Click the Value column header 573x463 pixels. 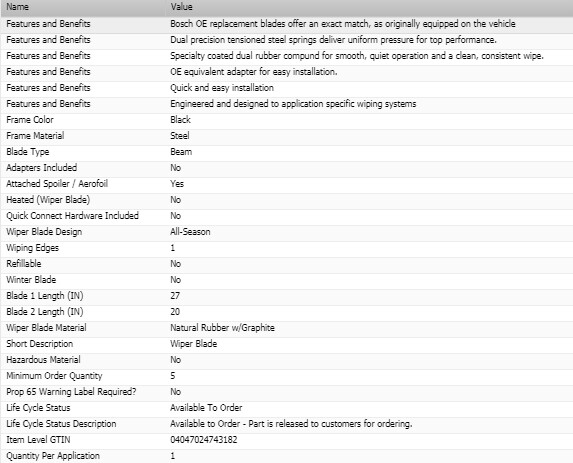[x=369, y=7]
